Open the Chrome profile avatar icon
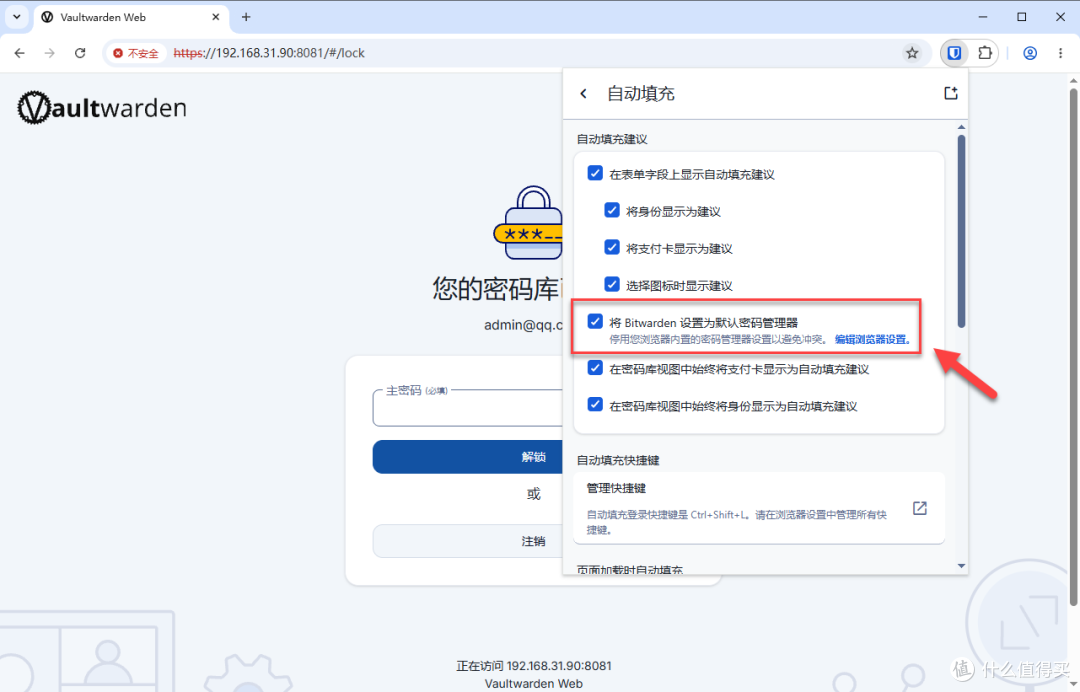This screenshot has height=692, width=1080. coord(1030,53)
